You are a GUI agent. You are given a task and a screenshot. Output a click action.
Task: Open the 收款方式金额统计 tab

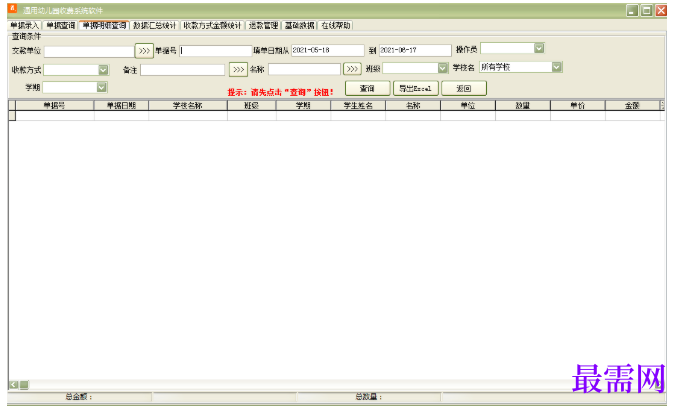212,25
